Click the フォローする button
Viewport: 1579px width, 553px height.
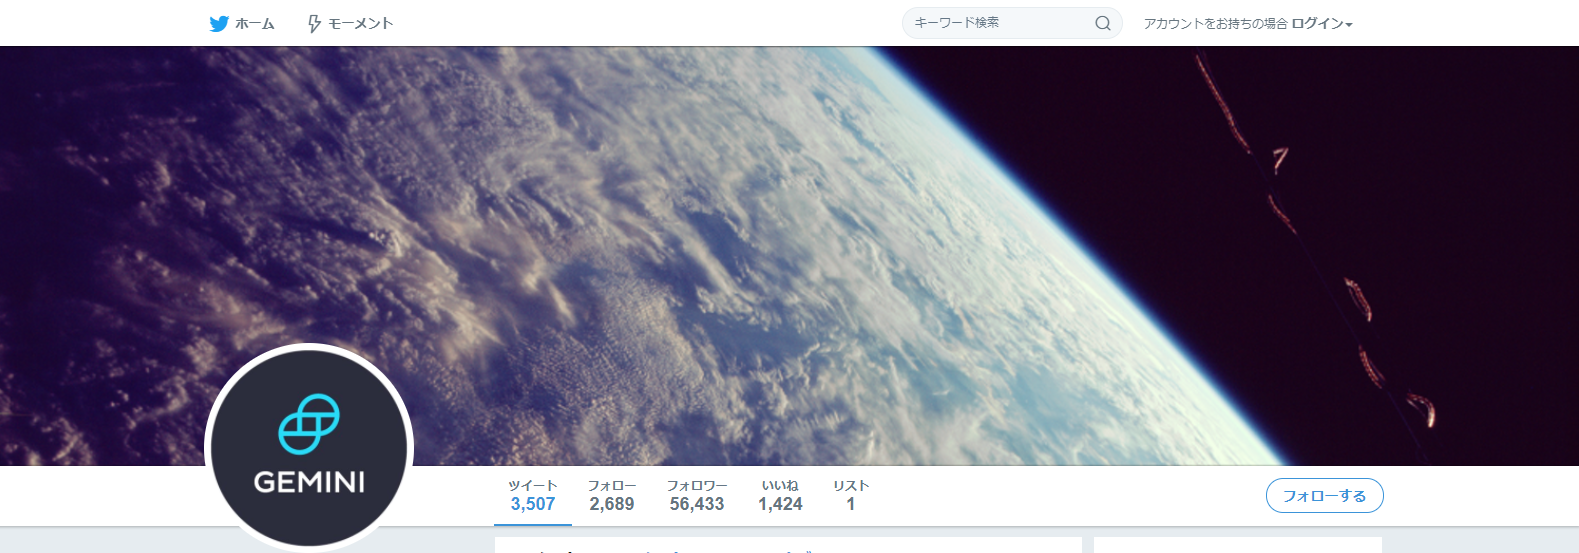1324,496
